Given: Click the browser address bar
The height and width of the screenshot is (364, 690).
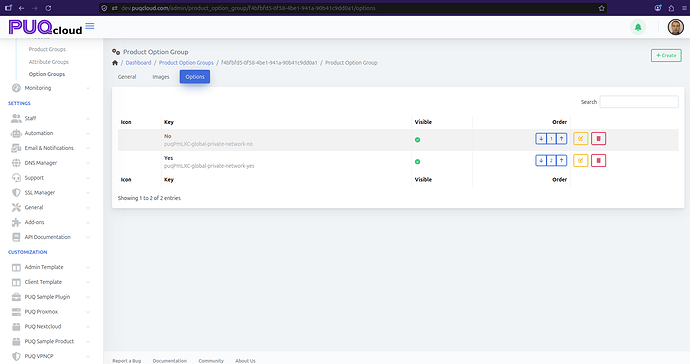Looking at the screenshot, I should pyautogui.click(x=352, y=8).
